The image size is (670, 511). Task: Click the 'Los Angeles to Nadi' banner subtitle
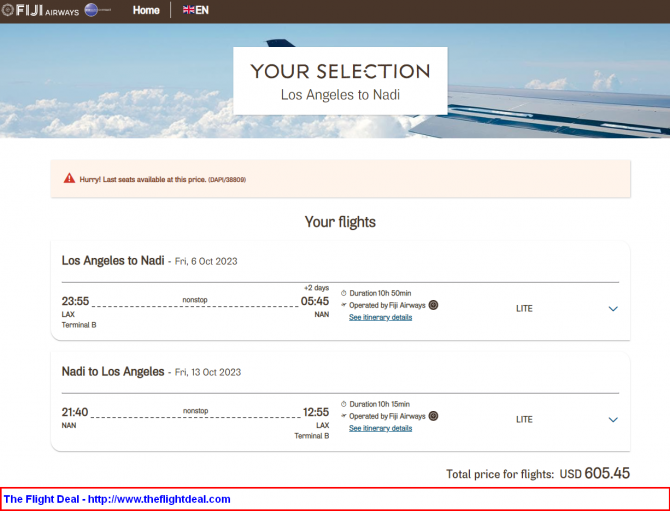point(340,94)
